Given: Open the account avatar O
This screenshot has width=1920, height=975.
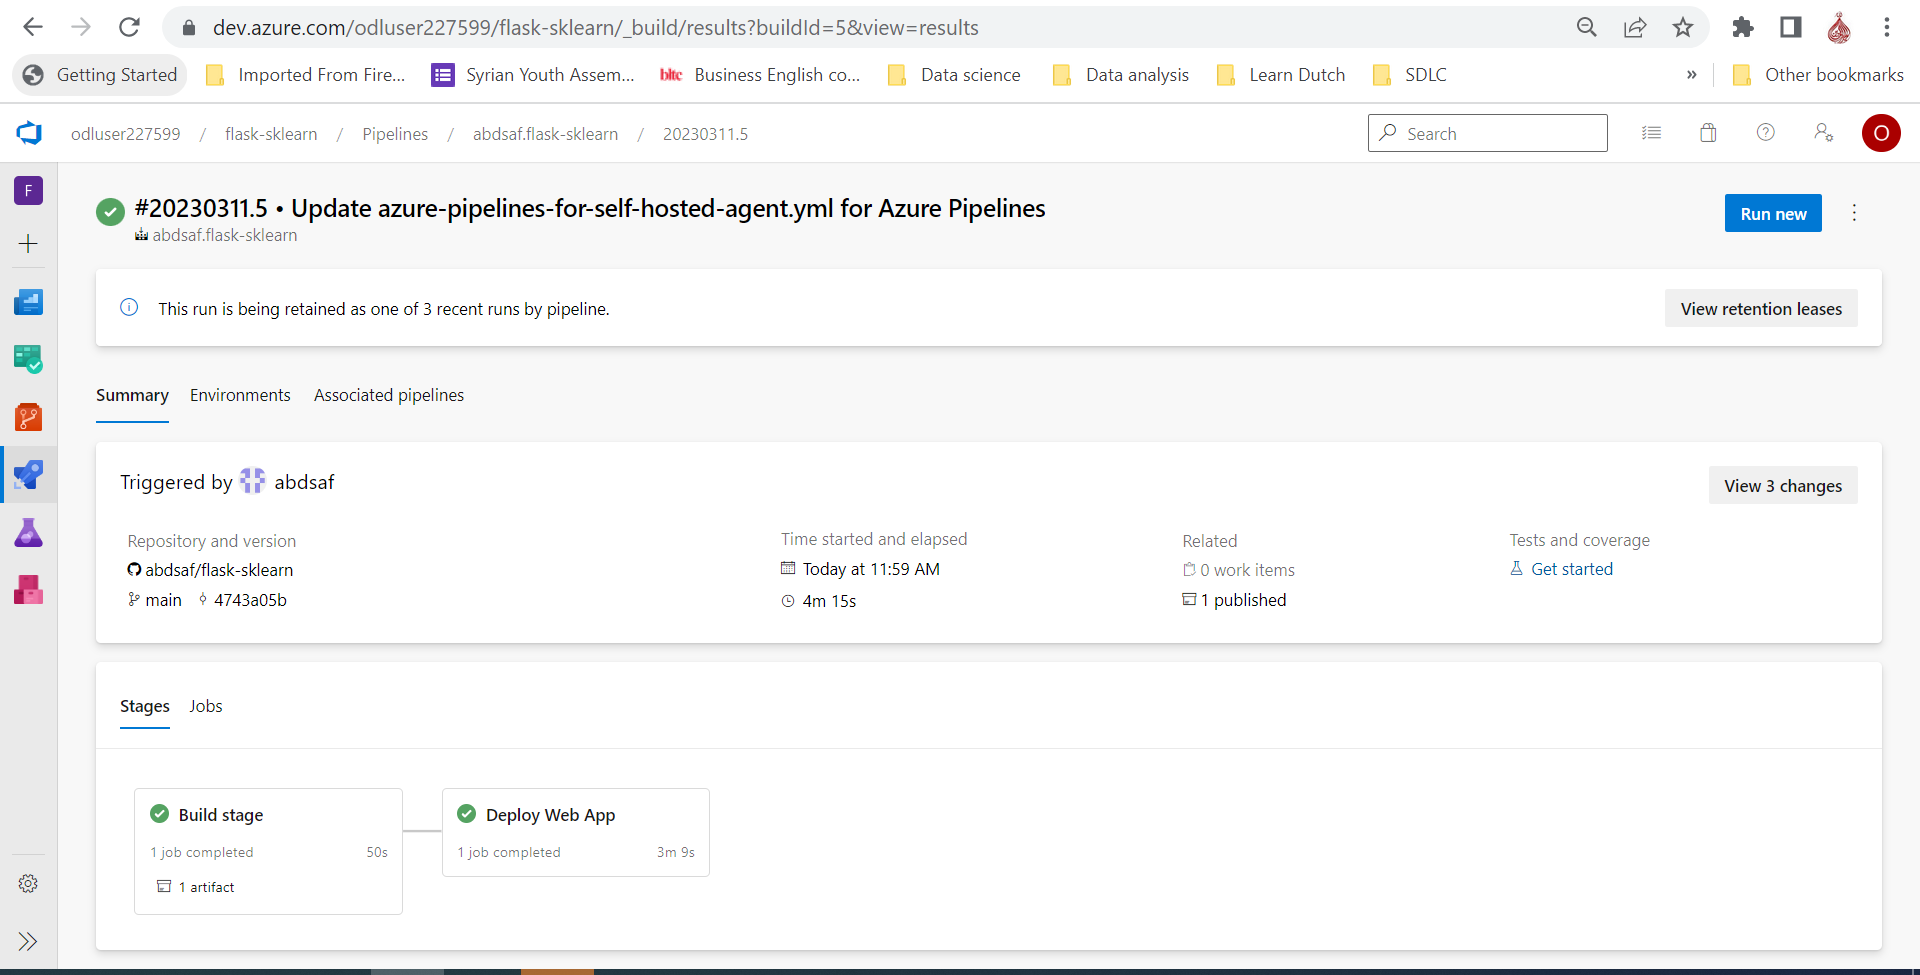Looking at the screenshot, I should pyautogui.click(x=1881, y=133).
